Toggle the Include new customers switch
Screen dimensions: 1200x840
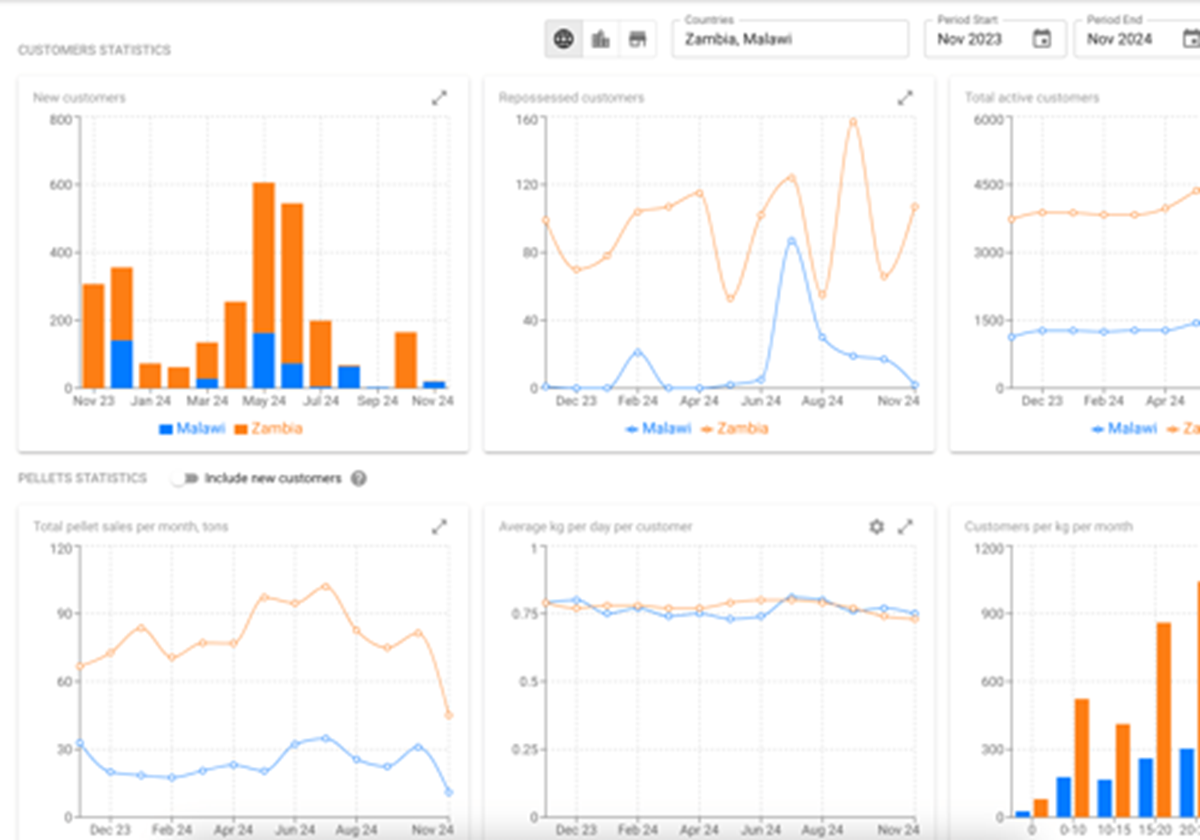point(184,478)
